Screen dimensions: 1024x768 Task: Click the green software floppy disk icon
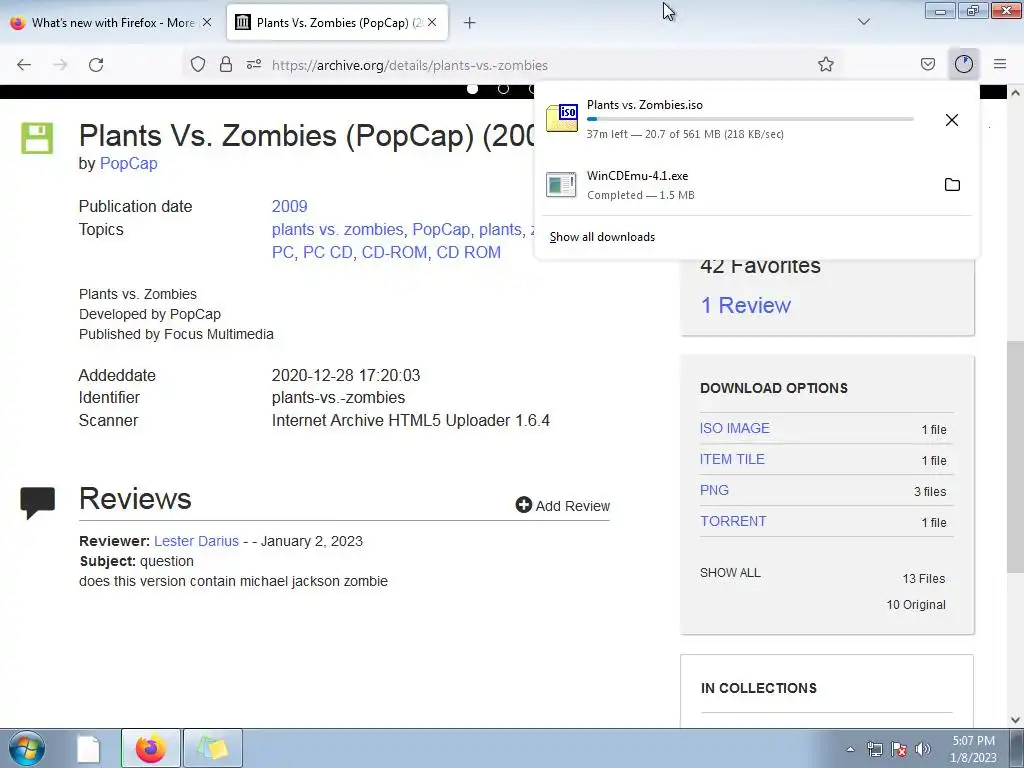pos(37,138)
